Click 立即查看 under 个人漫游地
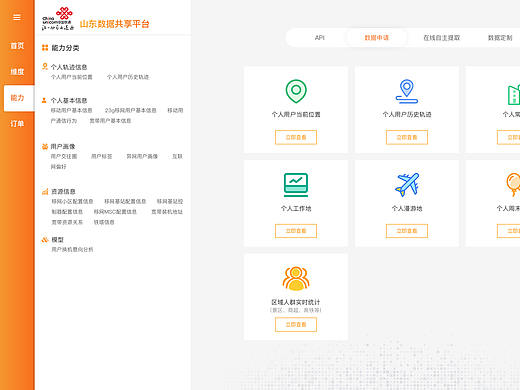The height and width of the screenshot is (390, 520). pyautogui.click(x=407, y=231)
